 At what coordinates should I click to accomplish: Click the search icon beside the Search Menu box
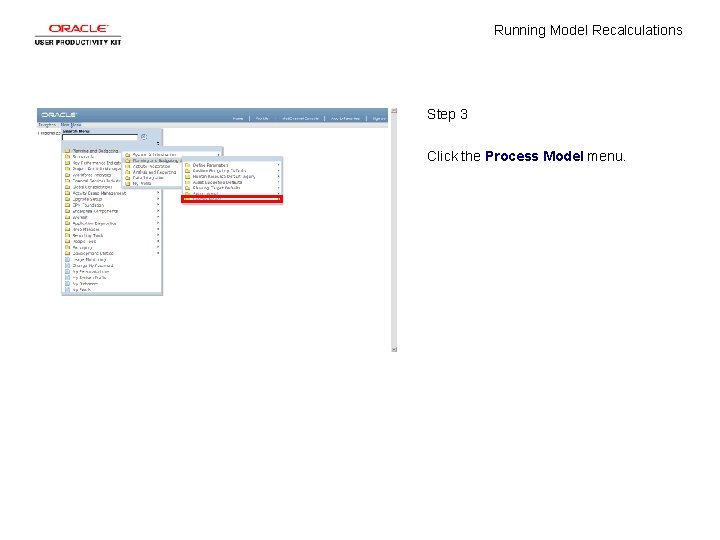point(144,137)
